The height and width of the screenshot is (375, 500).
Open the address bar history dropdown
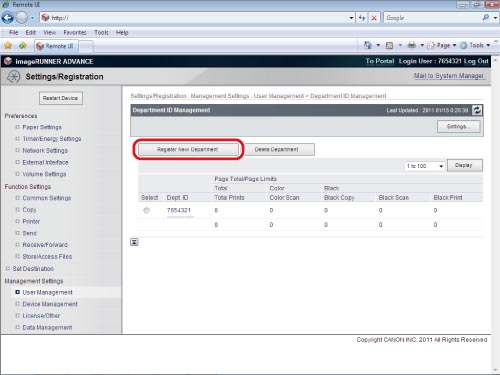[x=351, y=18]
